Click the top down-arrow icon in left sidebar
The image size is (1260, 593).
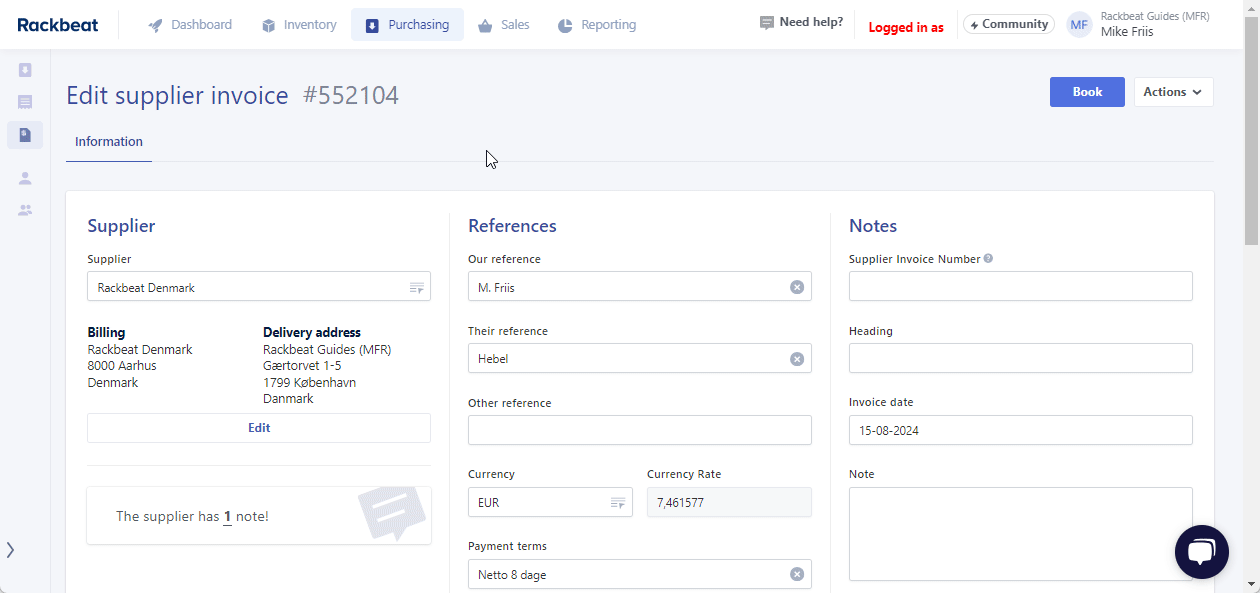pos(25,70)
